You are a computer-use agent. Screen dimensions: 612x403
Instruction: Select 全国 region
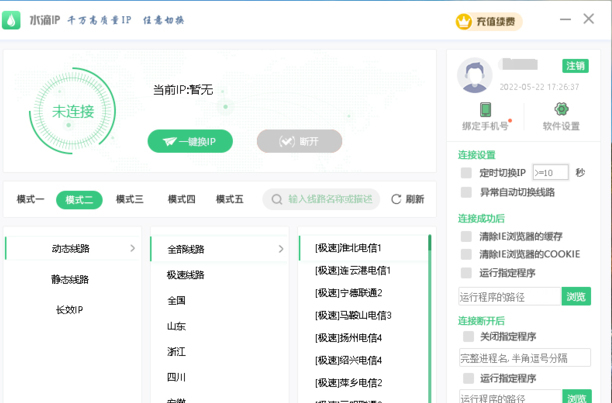click(176, 300)
